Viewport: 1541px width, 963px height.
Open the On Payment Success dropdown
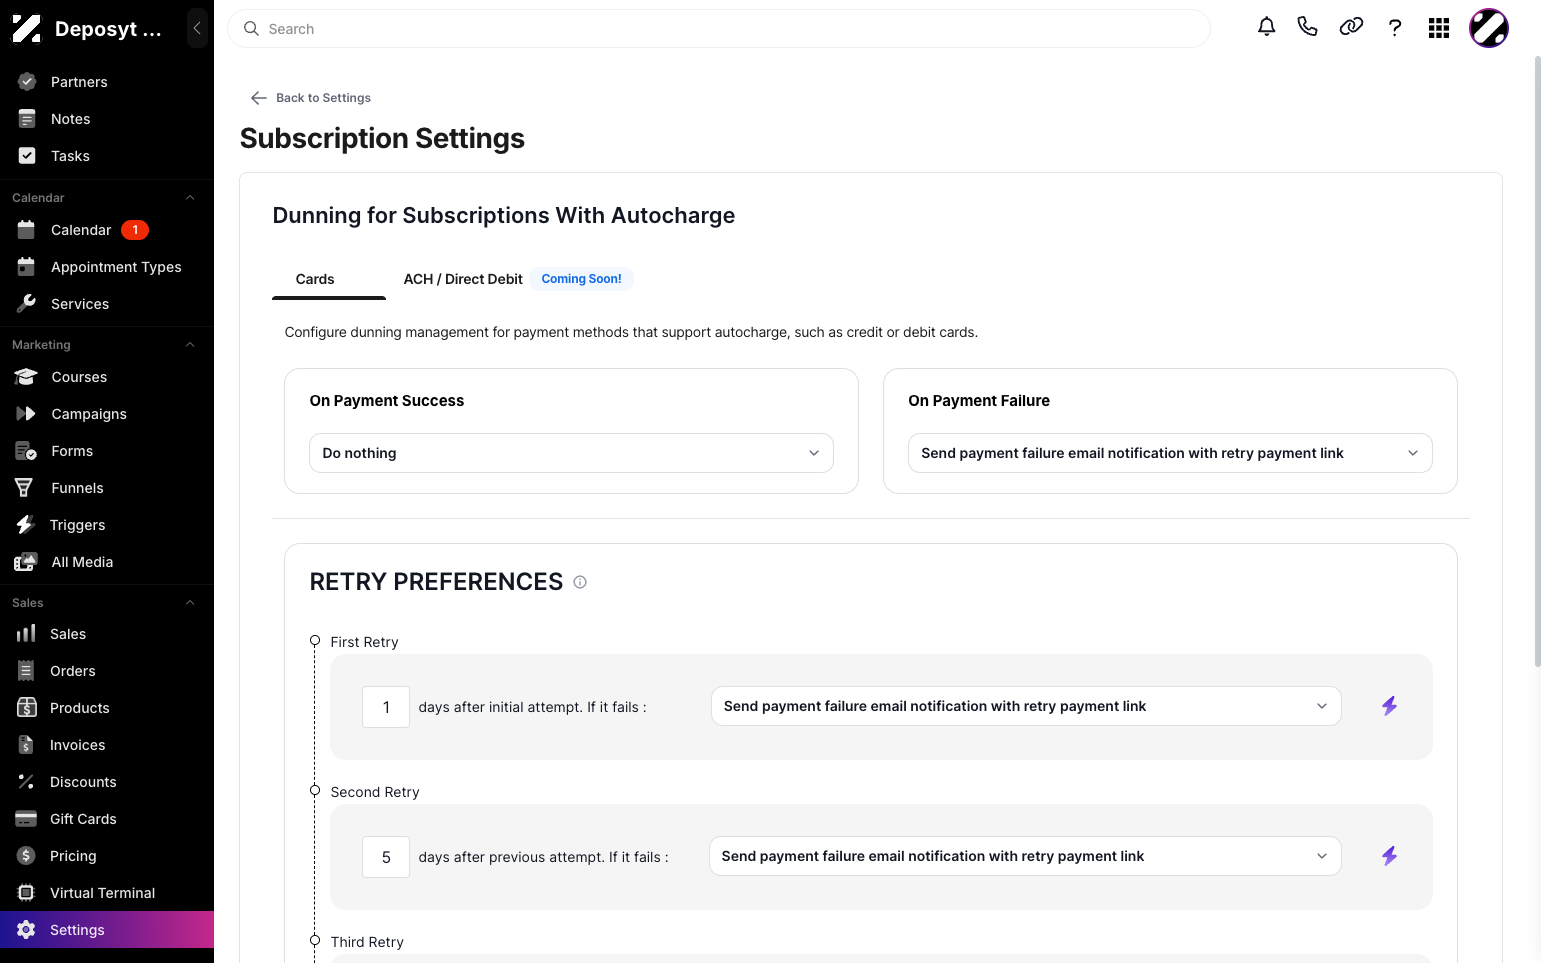[x=571, y=453]
